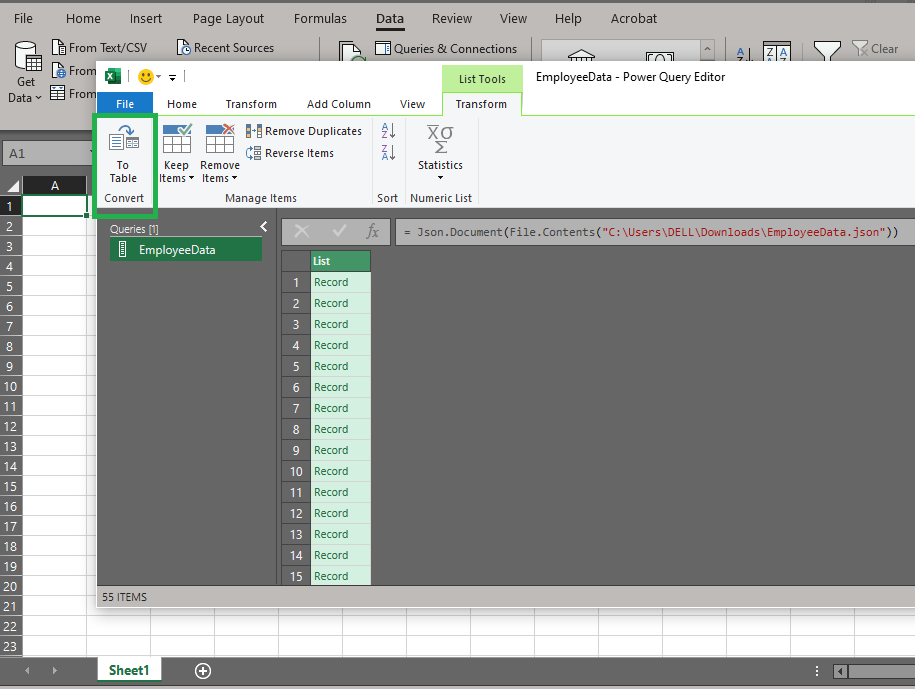Expand data types gallery arrow in Excel
Image resolution: width=915 pixels, height=689 pixels.
[x=707, y=50]
